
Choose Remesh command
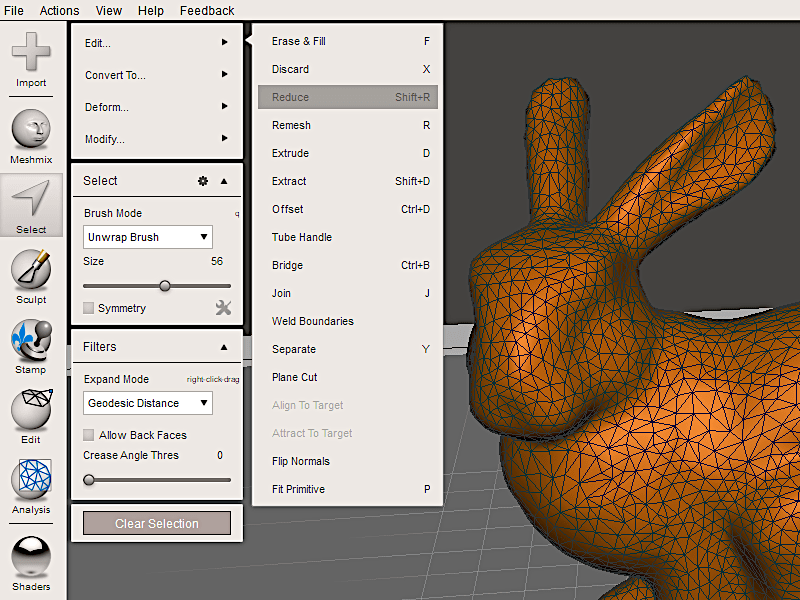click(x=348, y=125)
